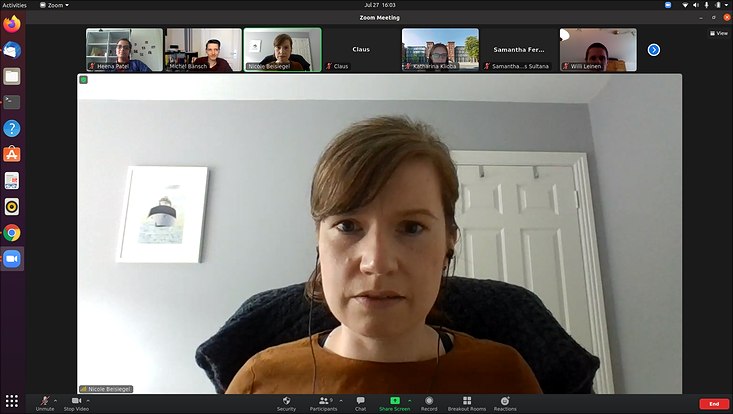Image resolution: width=733 pixels, height=414 pixels.
Task: Select Willi Leinen's video thumbnail
Action: (598, 50)
